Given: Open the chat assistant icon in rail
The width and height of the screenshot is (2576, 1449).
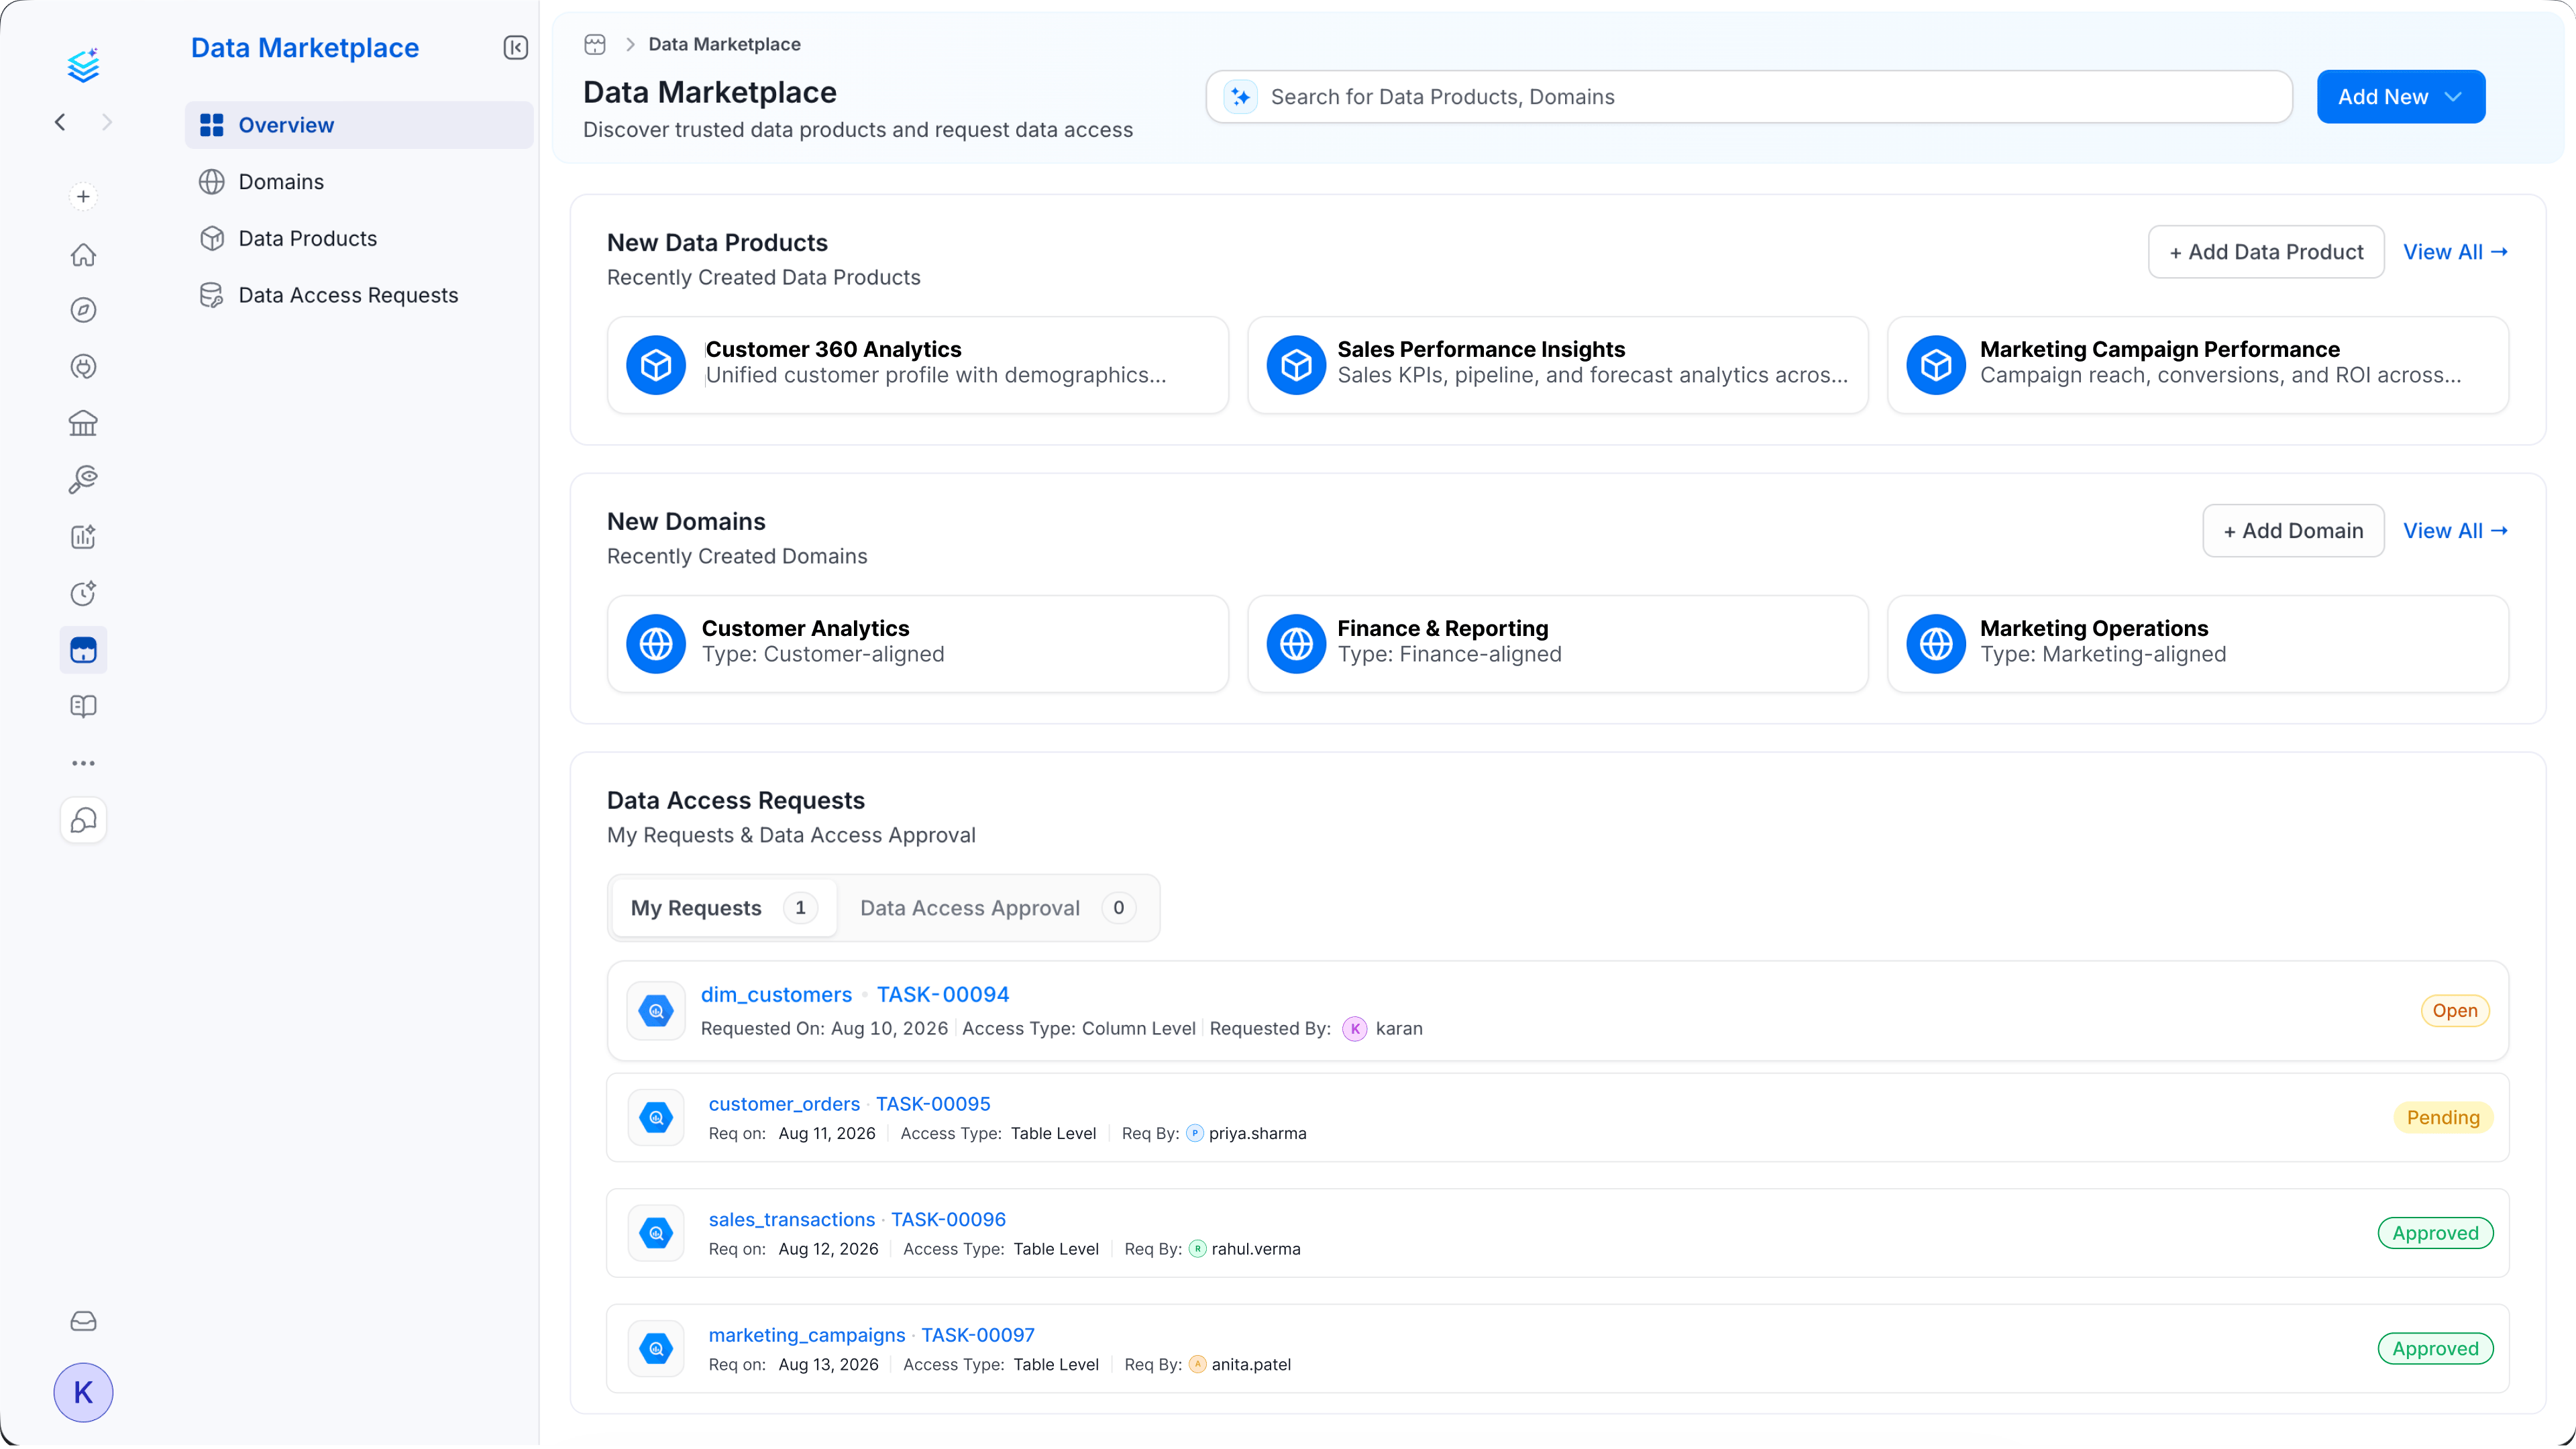Looking at the screenshot, I should point(83,820).
